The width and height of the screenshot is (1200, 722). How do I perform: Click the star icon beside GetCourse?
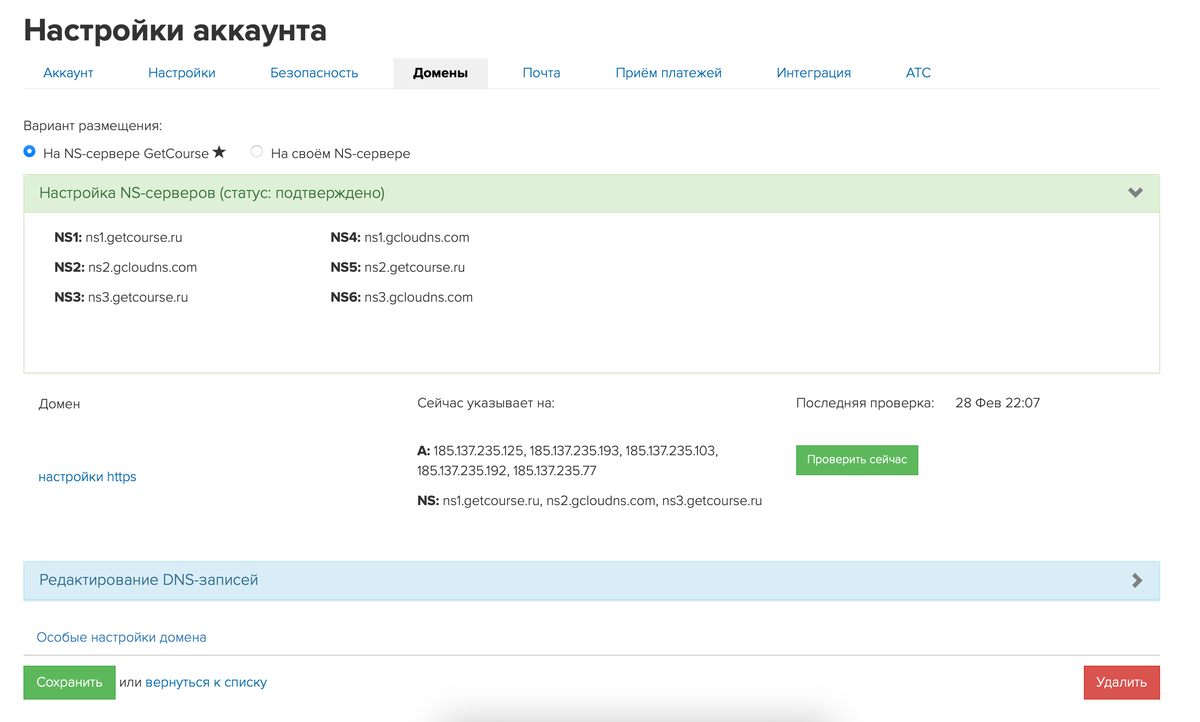click(219, 153)
